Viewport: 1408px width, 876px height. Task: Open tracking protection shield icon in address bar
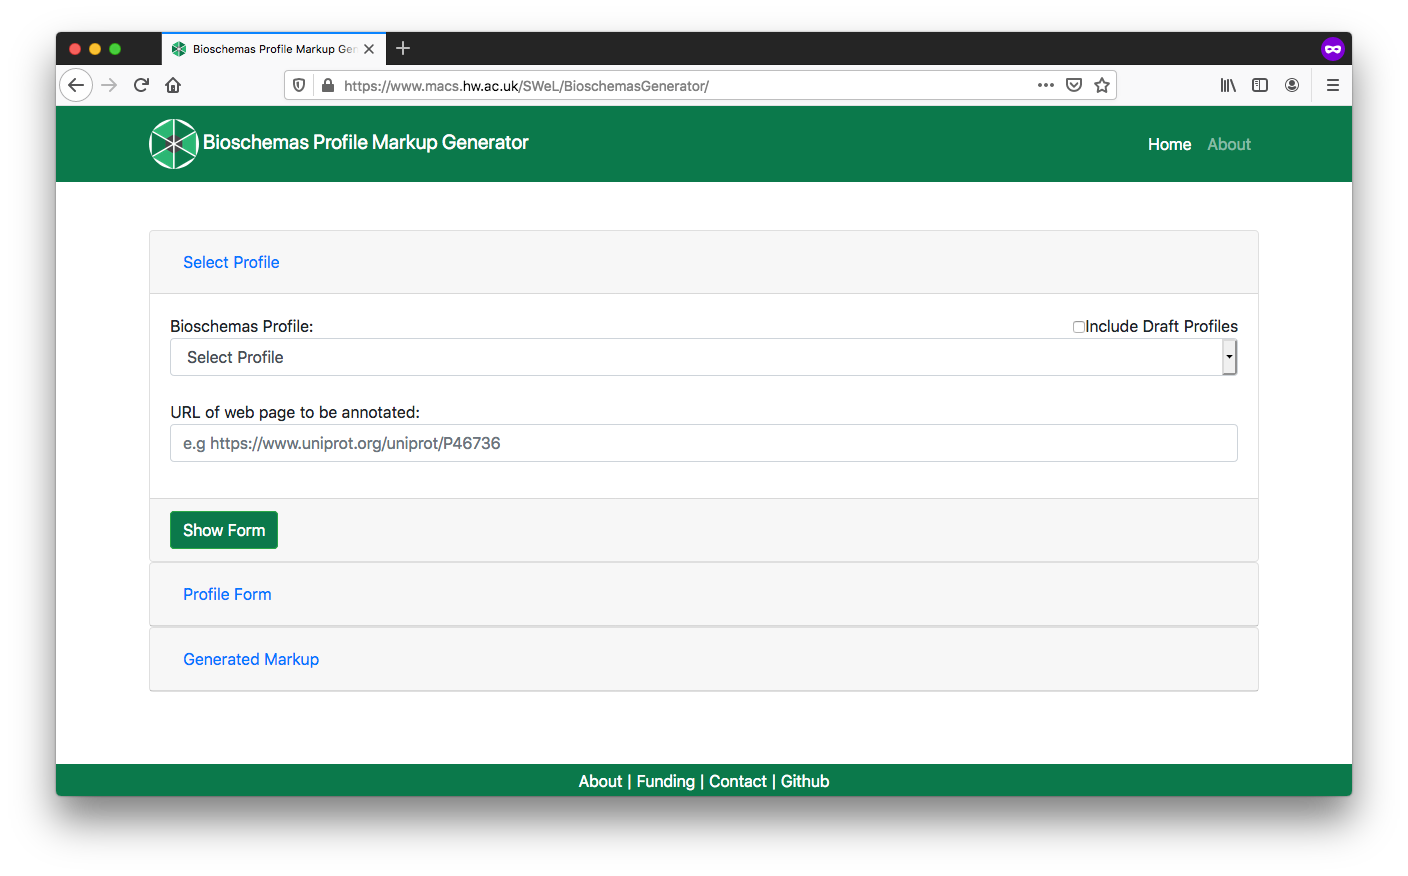tap(299, 86)
